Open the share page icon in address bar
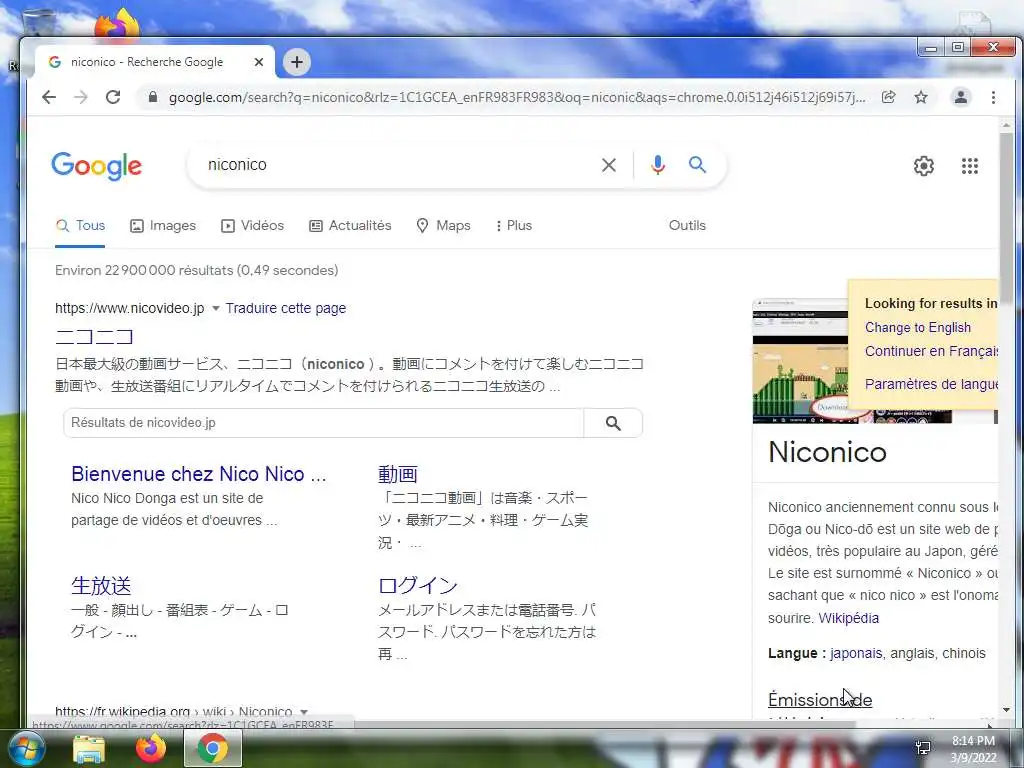This screenshot has height=768, width=1024. point(888,97)
